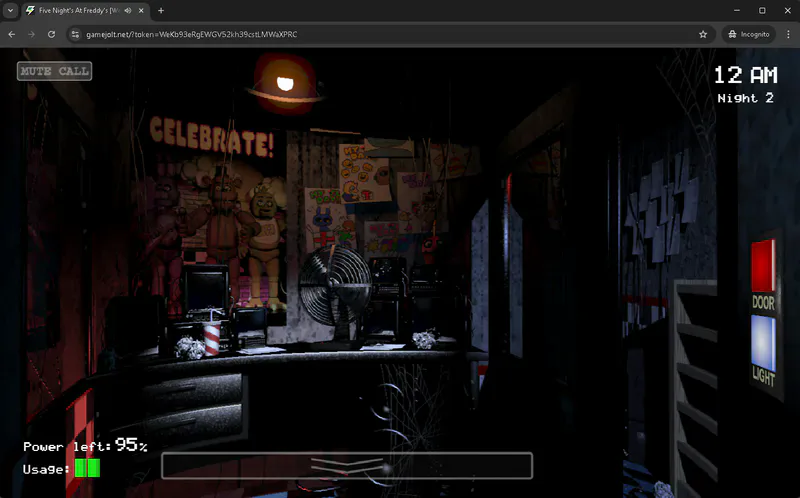Turn on the hallway LIGHT button

[763, 342]
